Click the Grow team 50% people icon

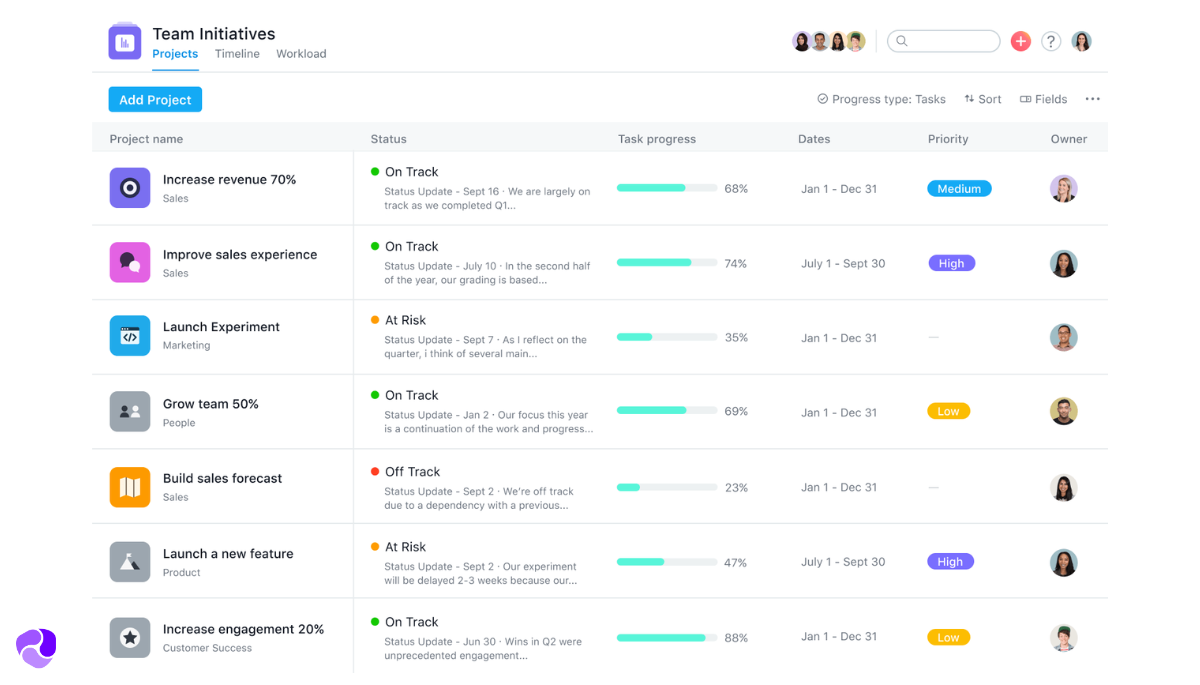point(130,411)
